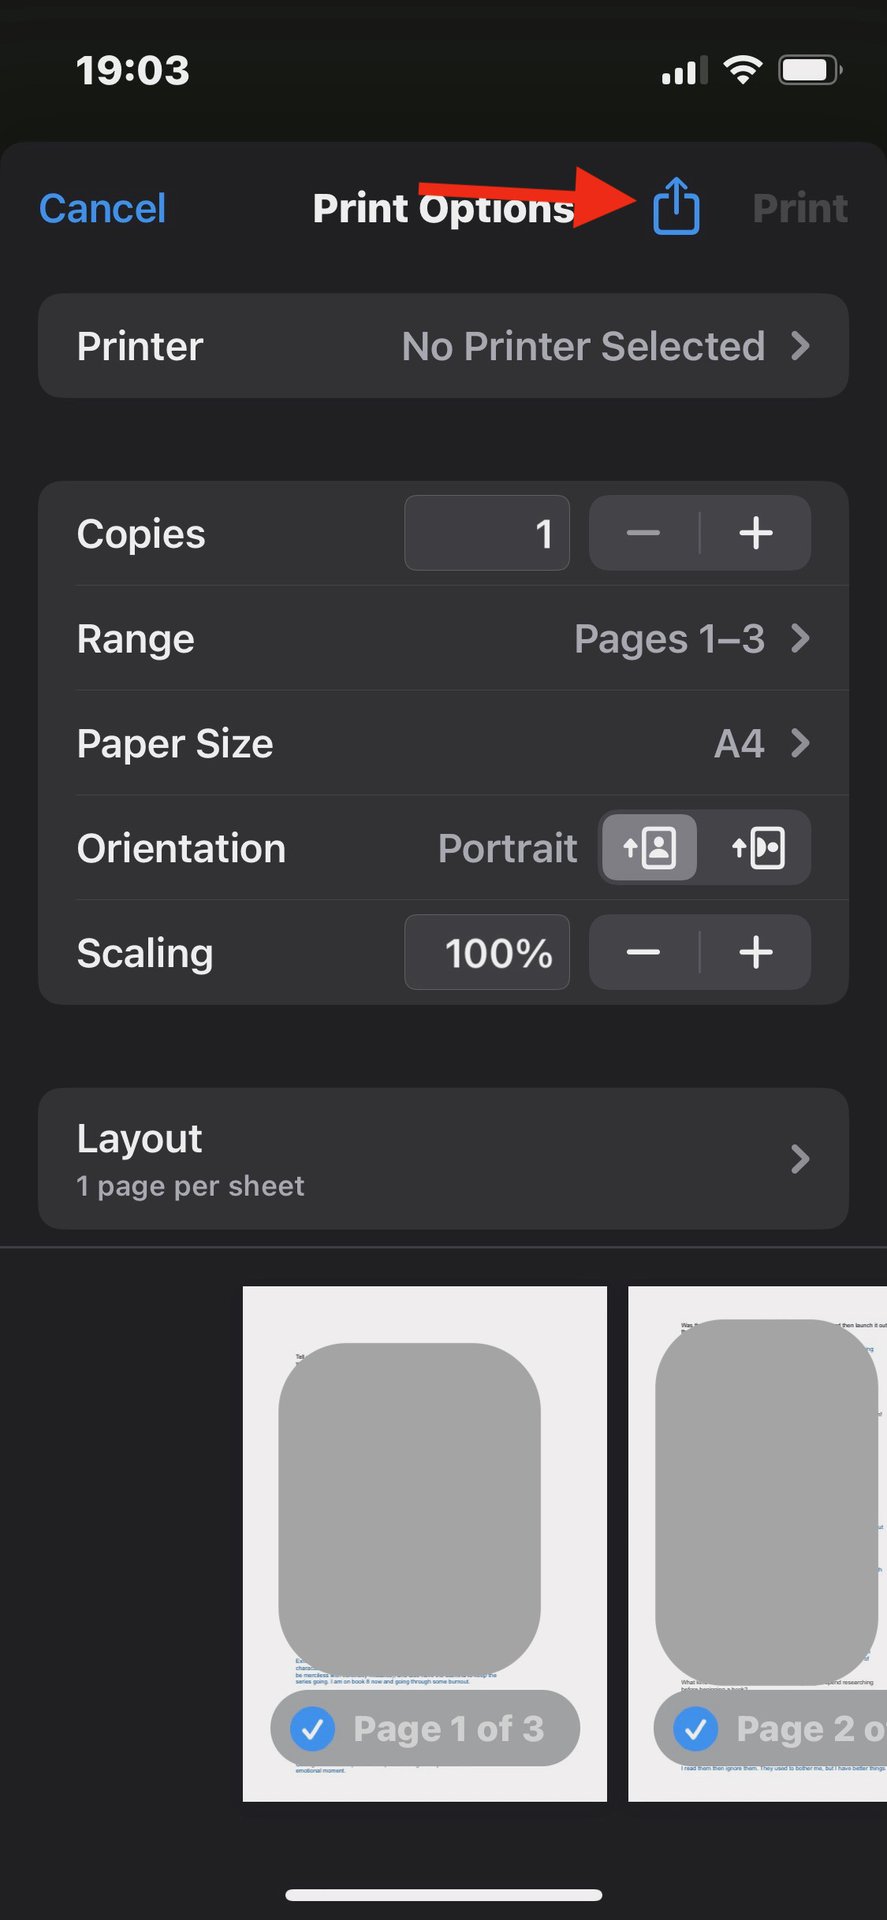Toggle the Page 2 checkmark
887x1920 pixels.
click(696, 1728)
